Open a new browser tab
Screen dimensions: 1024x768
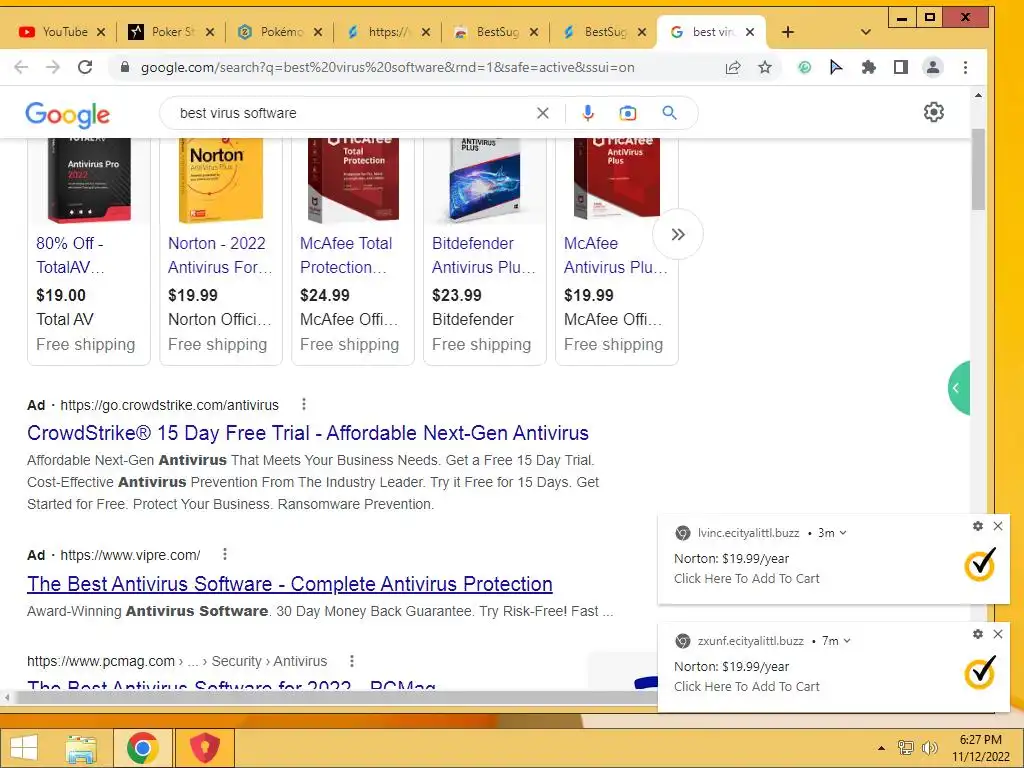click(788, 32)
